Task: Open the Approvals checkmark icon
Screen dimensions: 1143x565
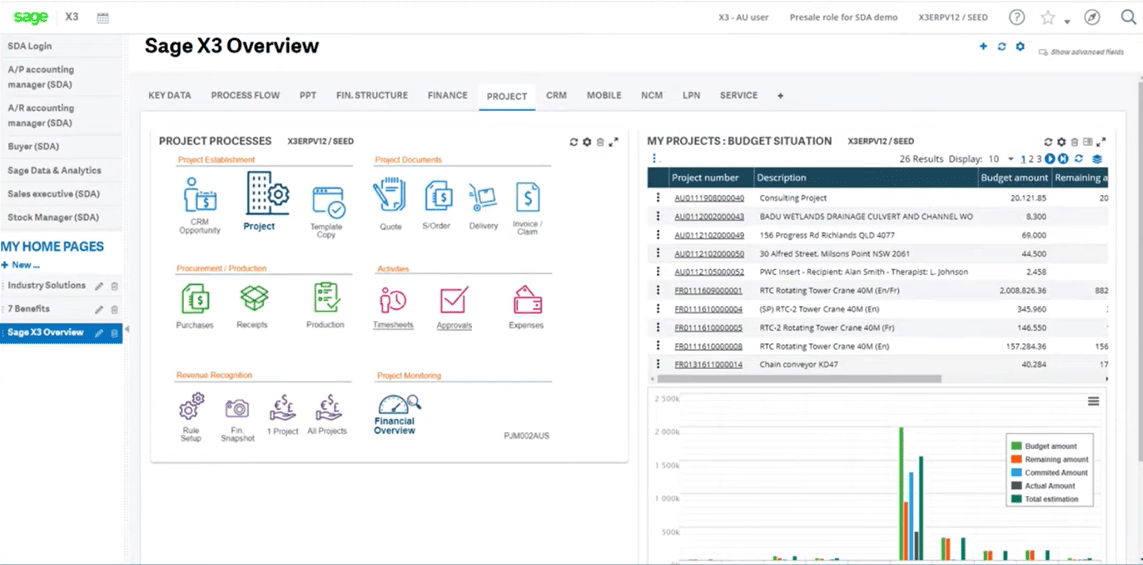Action: pos(454,300)
